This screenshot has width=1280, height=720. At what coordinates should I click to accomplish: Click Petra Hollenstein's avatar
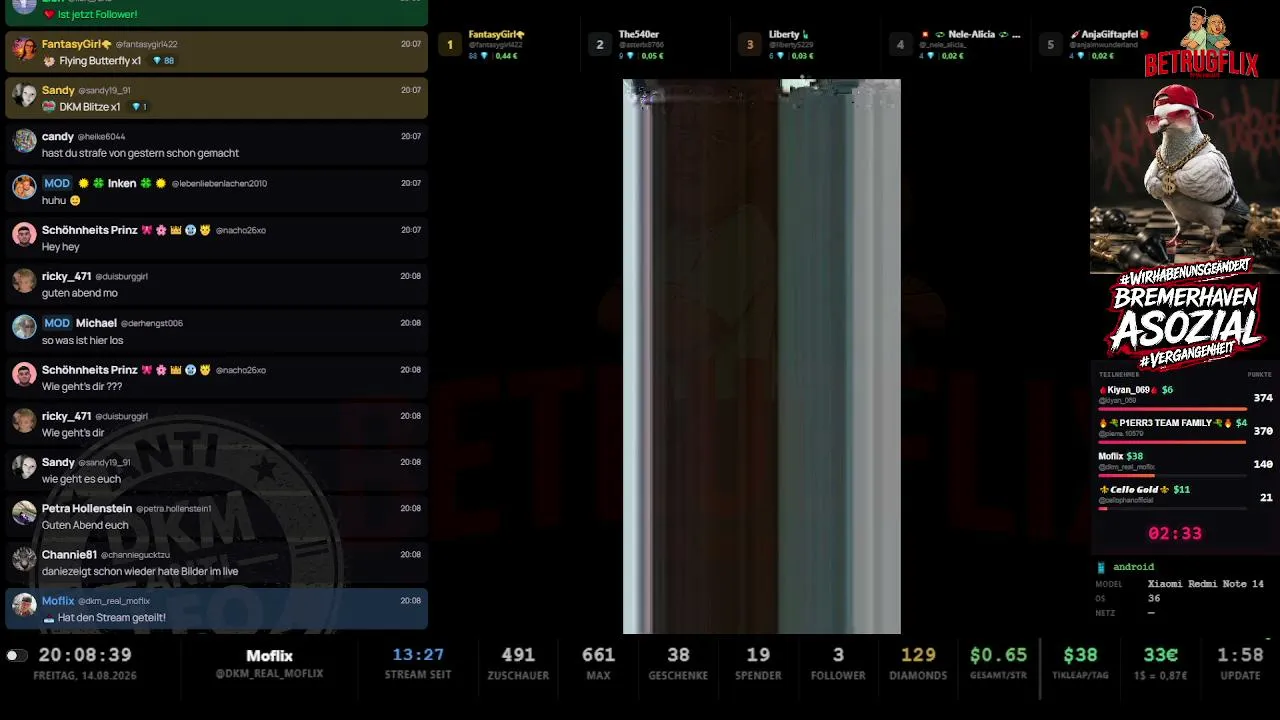tap(25, 513)
